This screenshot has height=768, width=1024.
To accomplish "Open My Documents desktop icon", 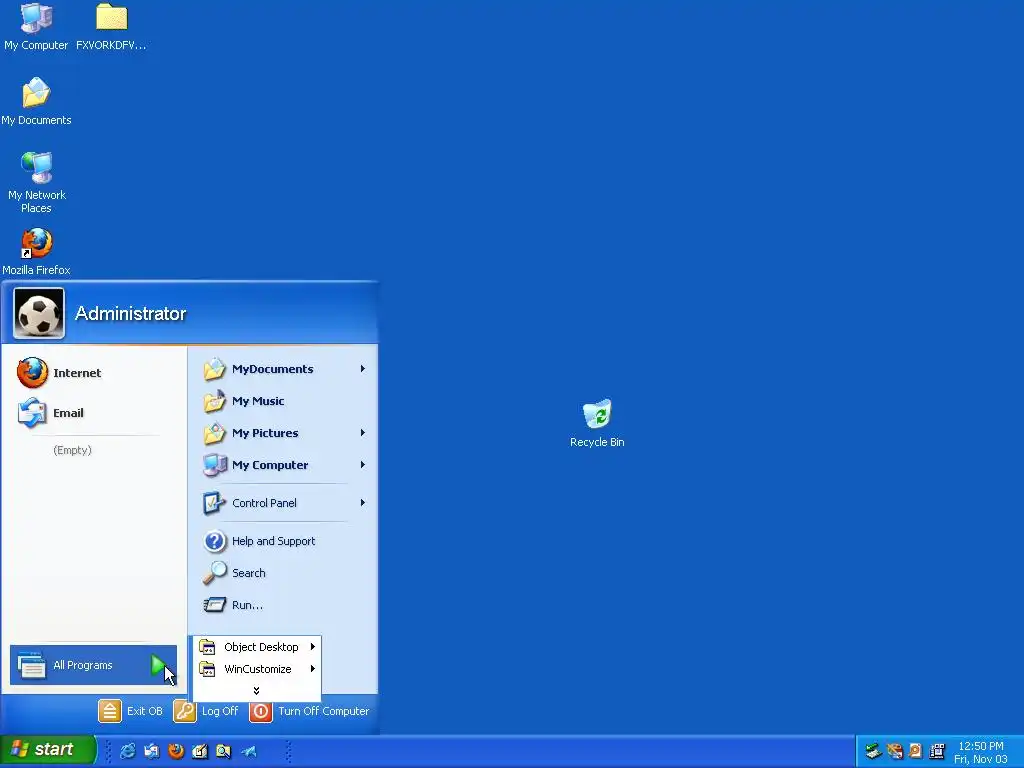I will tap(36, 101).
